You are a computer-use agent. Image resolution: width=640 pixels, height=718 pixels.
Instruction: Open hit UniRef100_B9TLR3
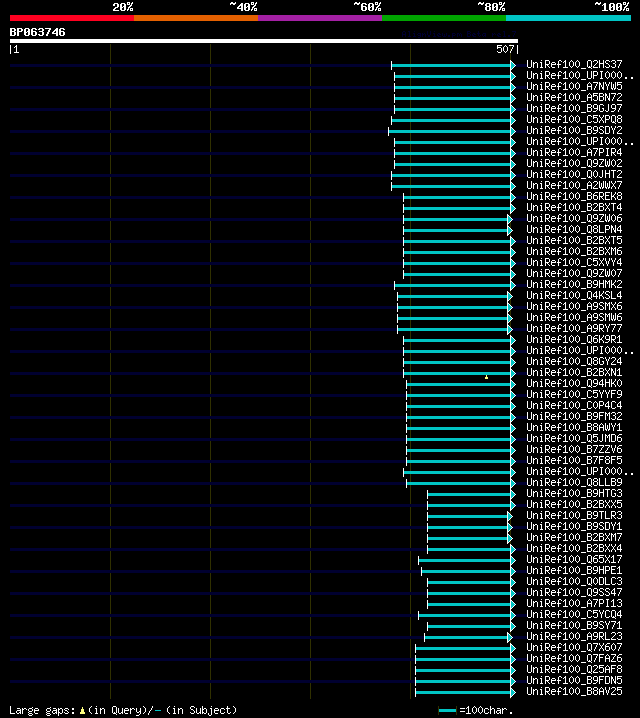pyautogui.click(x=574, y=515)
